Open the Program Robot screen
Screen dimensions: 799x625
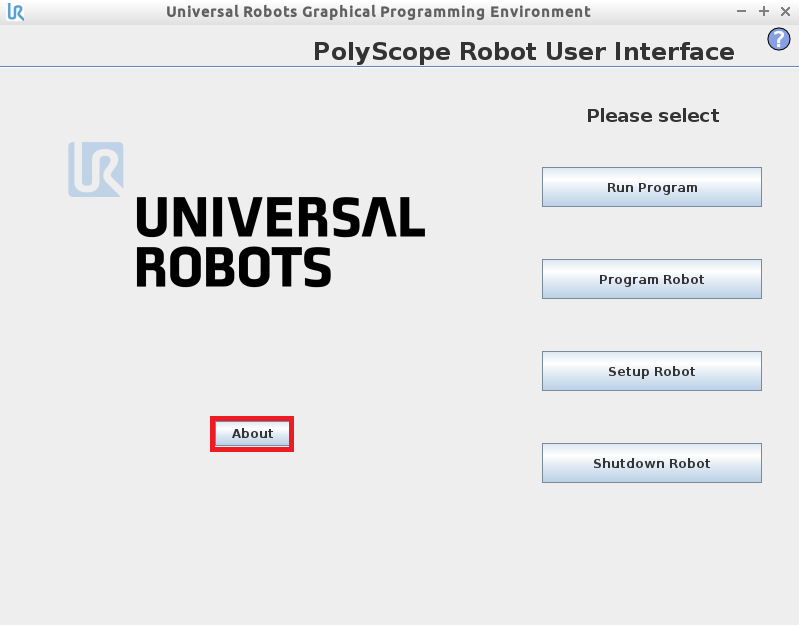click(x=652, y=279)
